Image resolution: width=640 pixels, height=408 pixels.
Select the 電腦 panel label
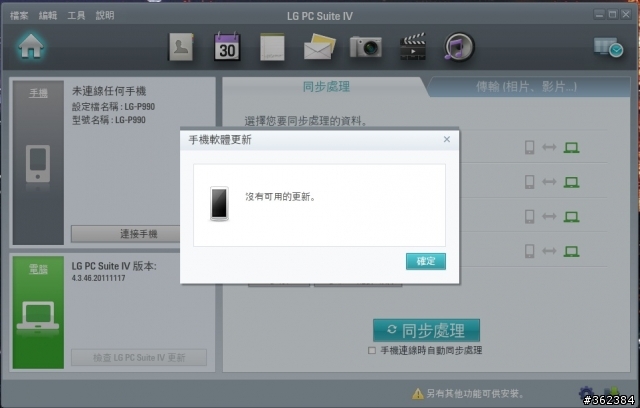38,269
